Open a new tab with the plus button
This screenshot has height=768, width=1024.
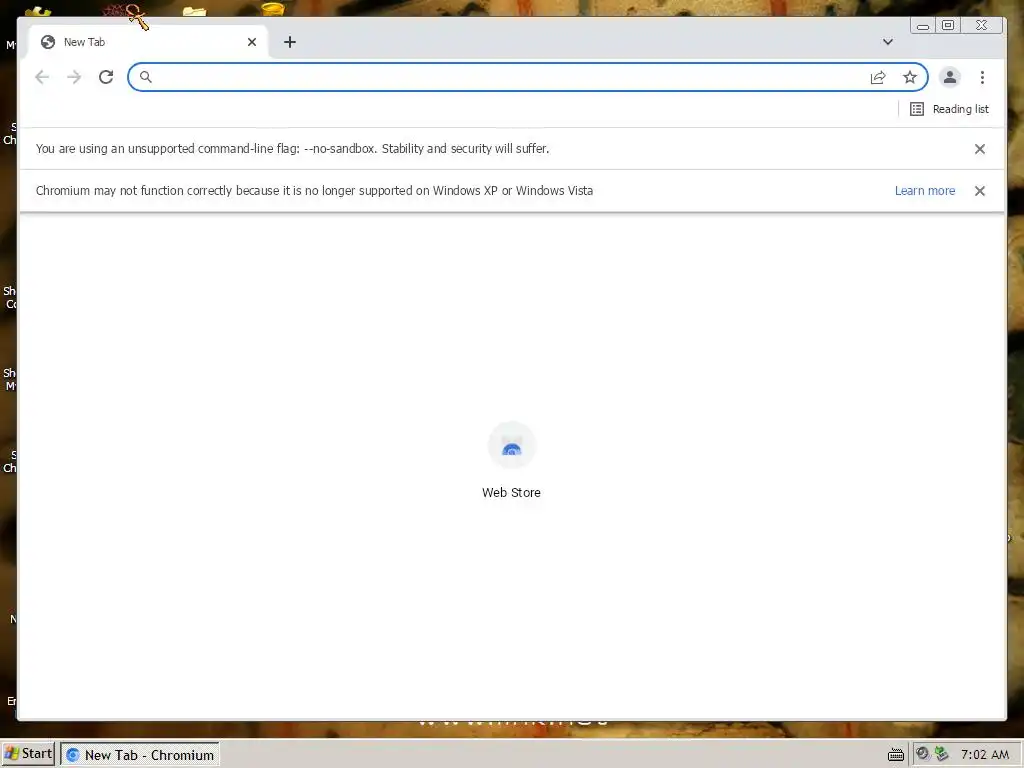tap(290, 42)
